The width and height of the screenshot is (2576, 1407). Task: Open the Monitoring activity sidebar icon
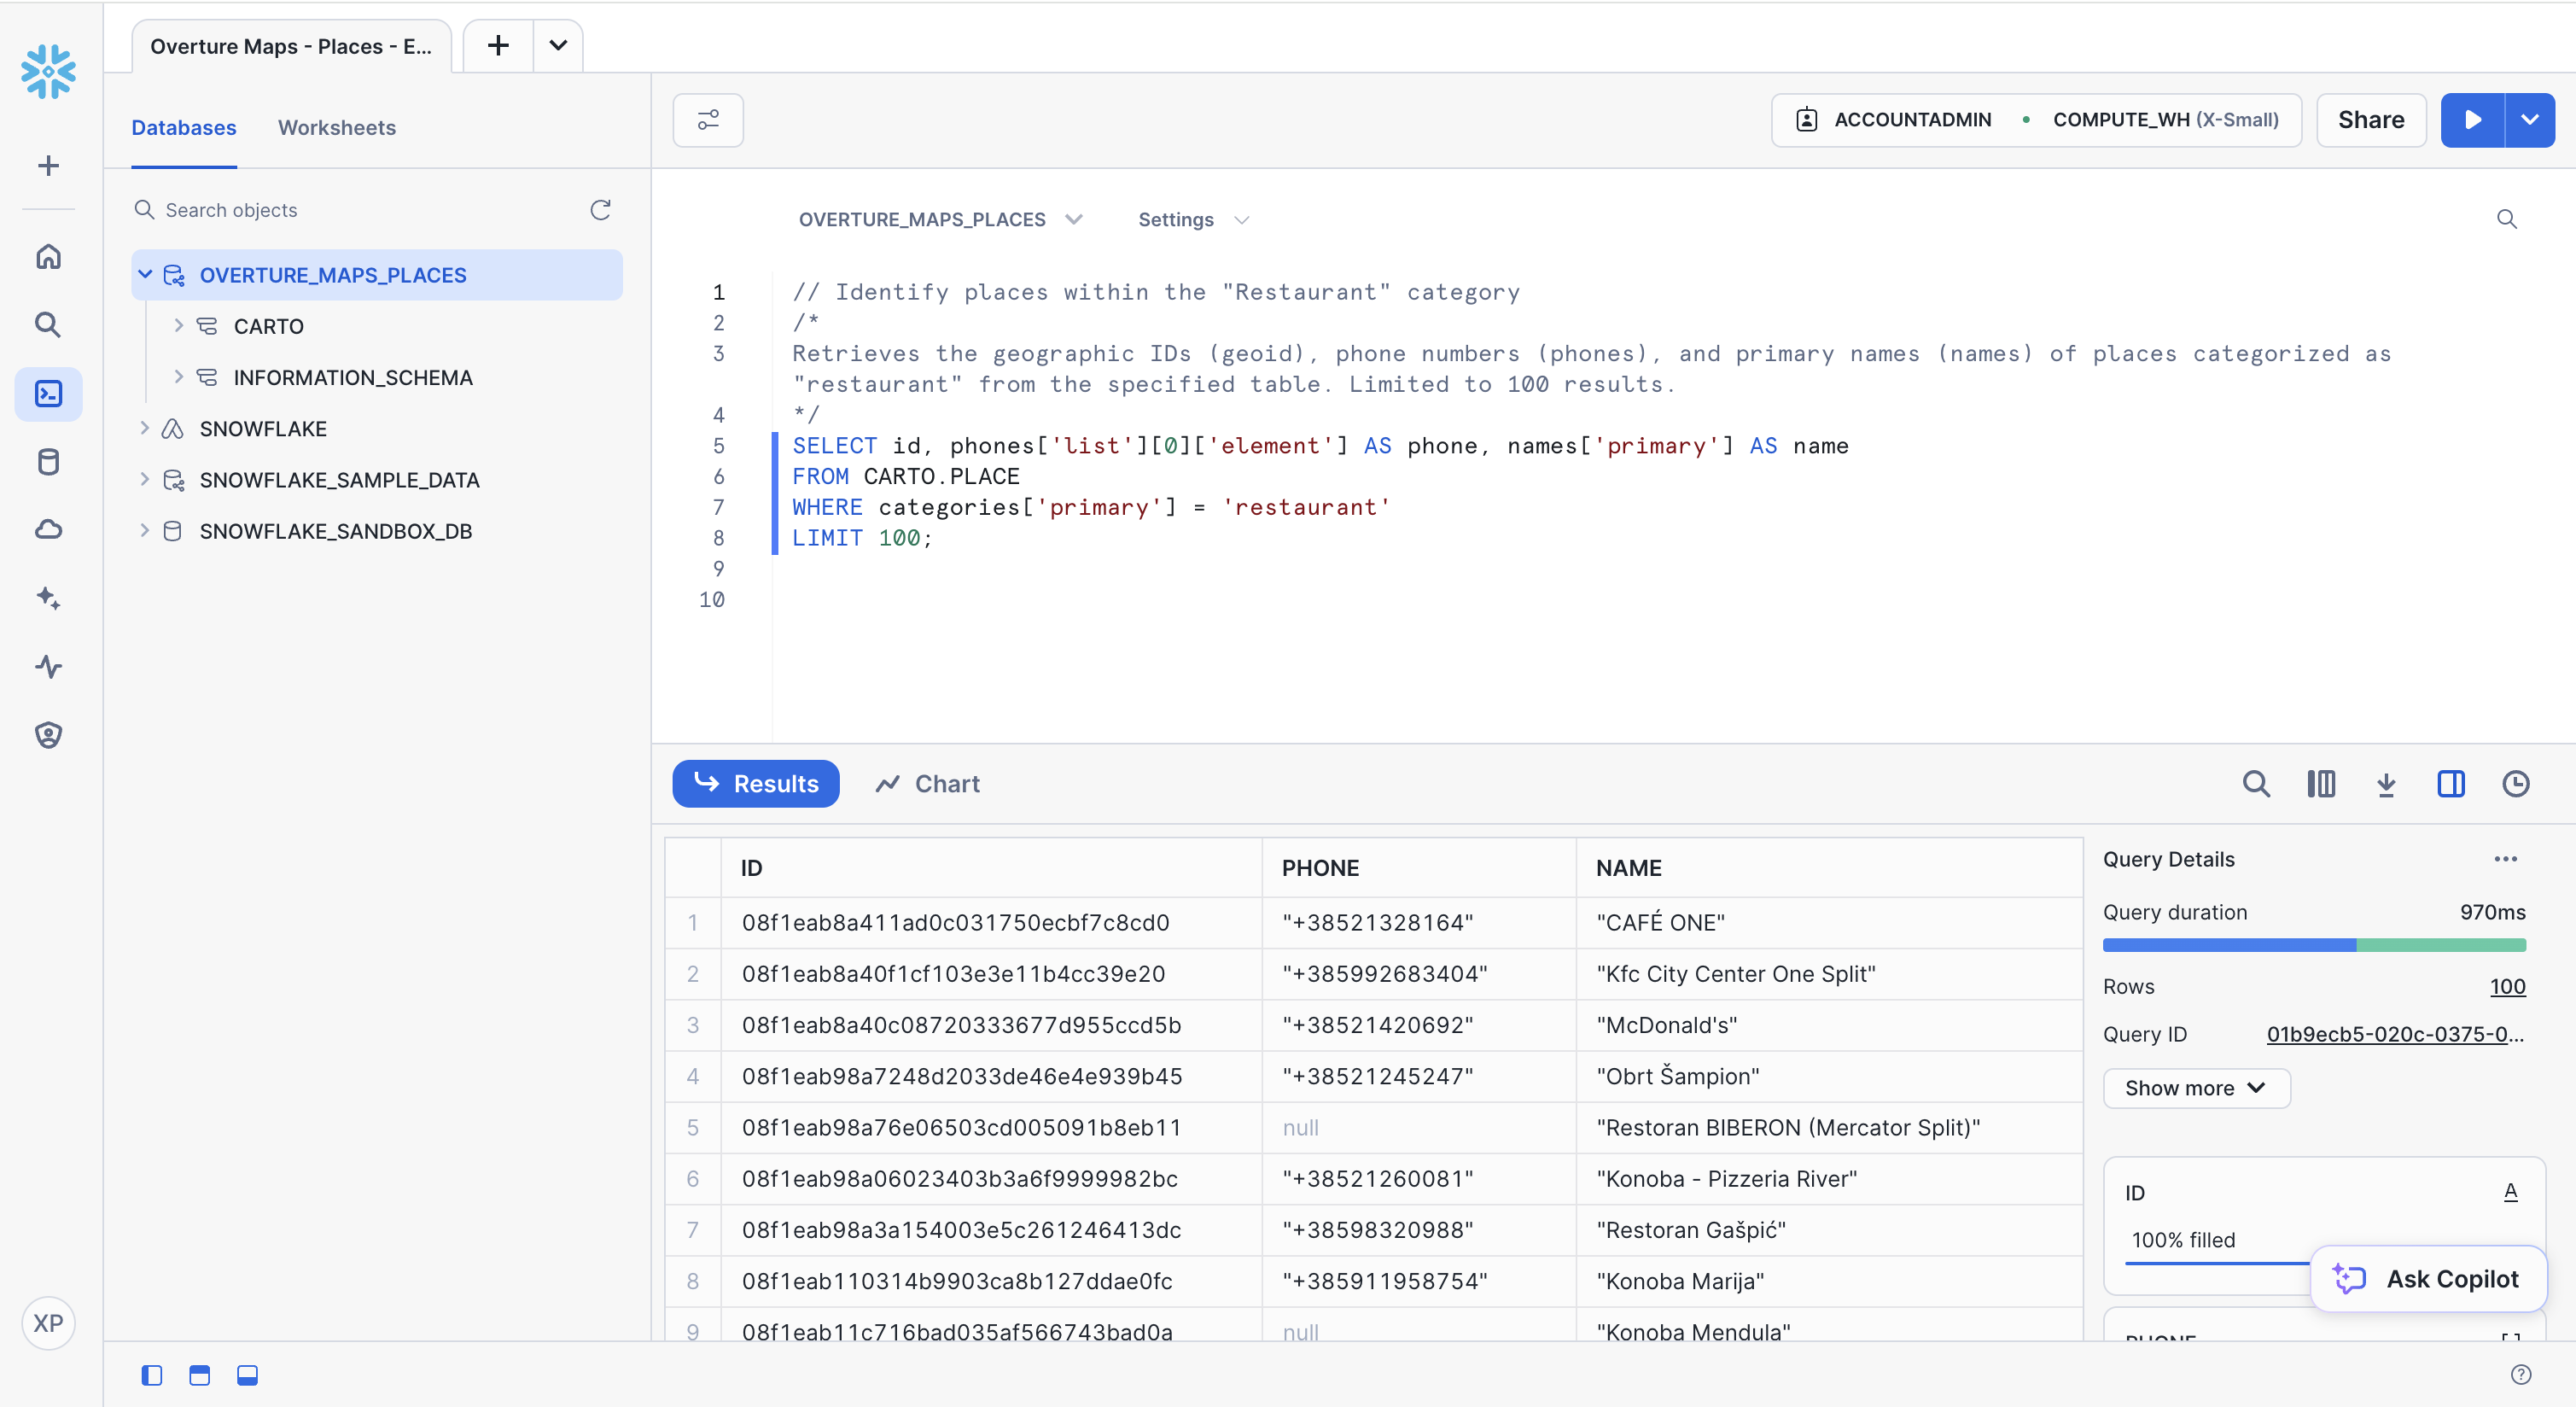tap(48, 666)
